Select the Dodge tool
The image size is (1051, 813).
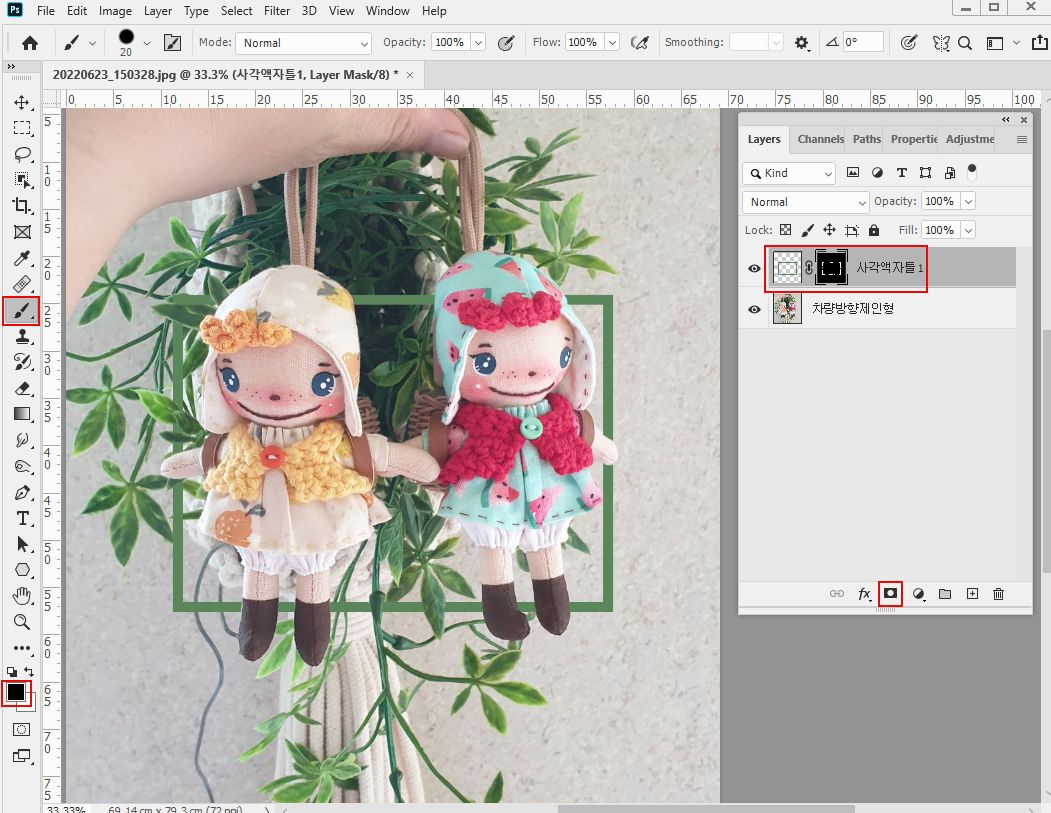pos(22,466)
